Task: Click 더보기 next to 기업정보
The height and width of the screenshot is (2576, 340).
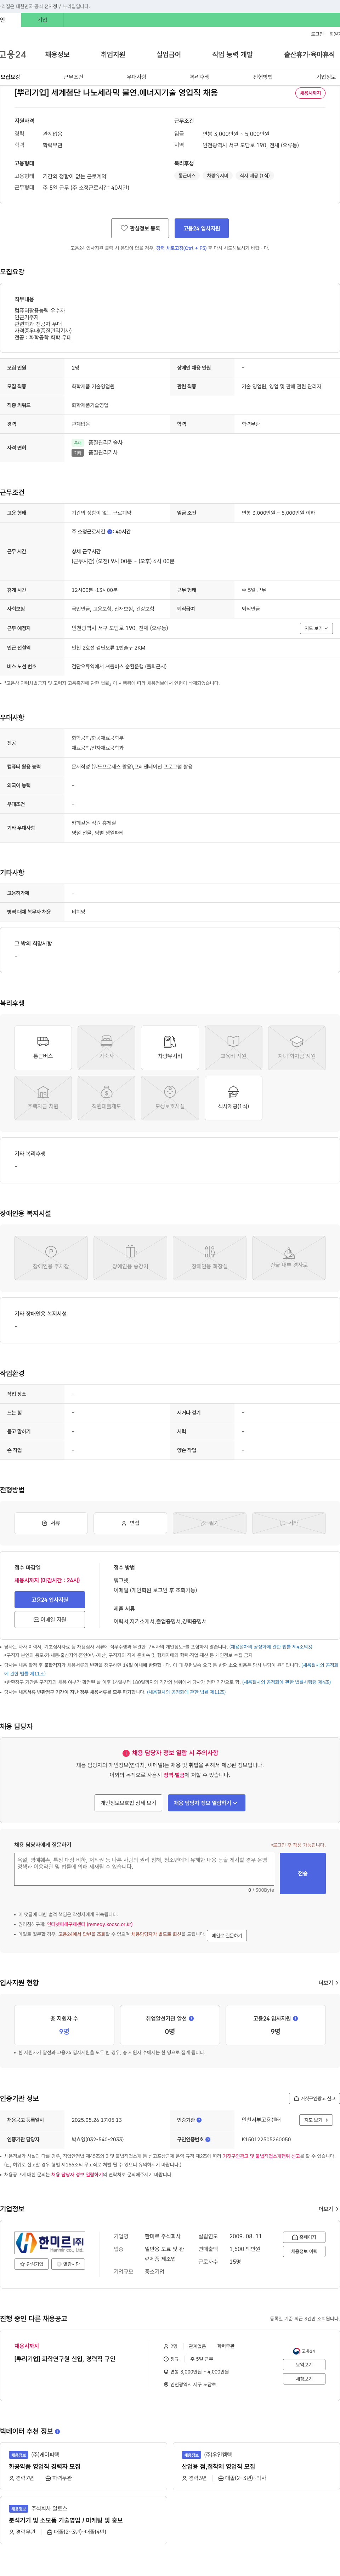Action: point(328,2209)
